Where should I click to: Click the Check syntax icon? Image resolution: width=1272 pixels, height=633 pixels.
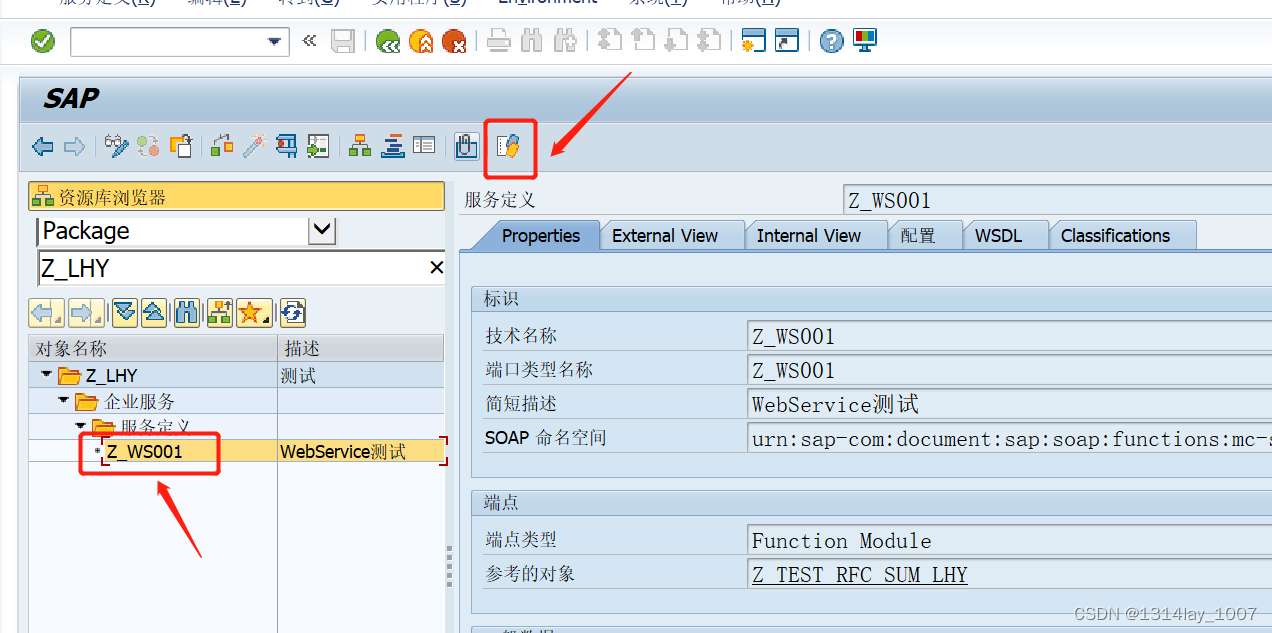222,147
